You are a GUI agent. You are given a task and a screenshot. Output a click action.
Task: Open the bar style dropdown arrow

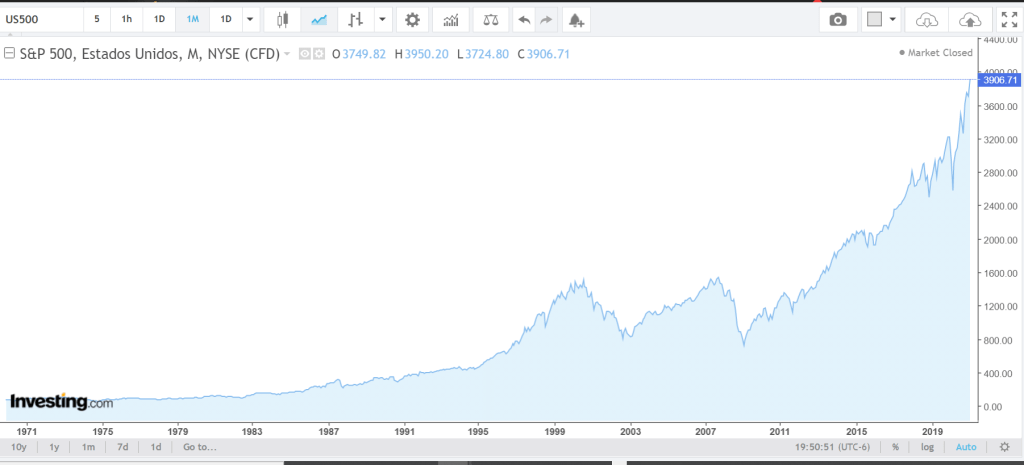coord(382,19)
